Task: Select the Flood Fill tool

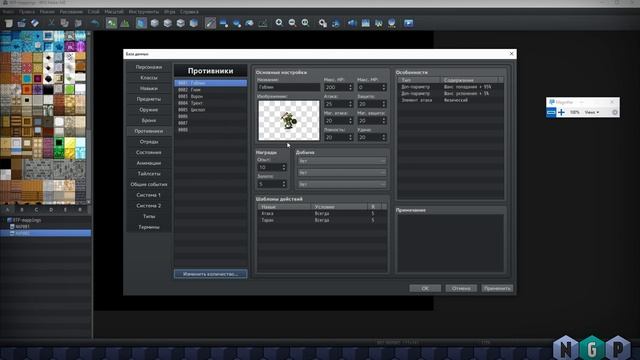Action: click(x=250, y=23)
